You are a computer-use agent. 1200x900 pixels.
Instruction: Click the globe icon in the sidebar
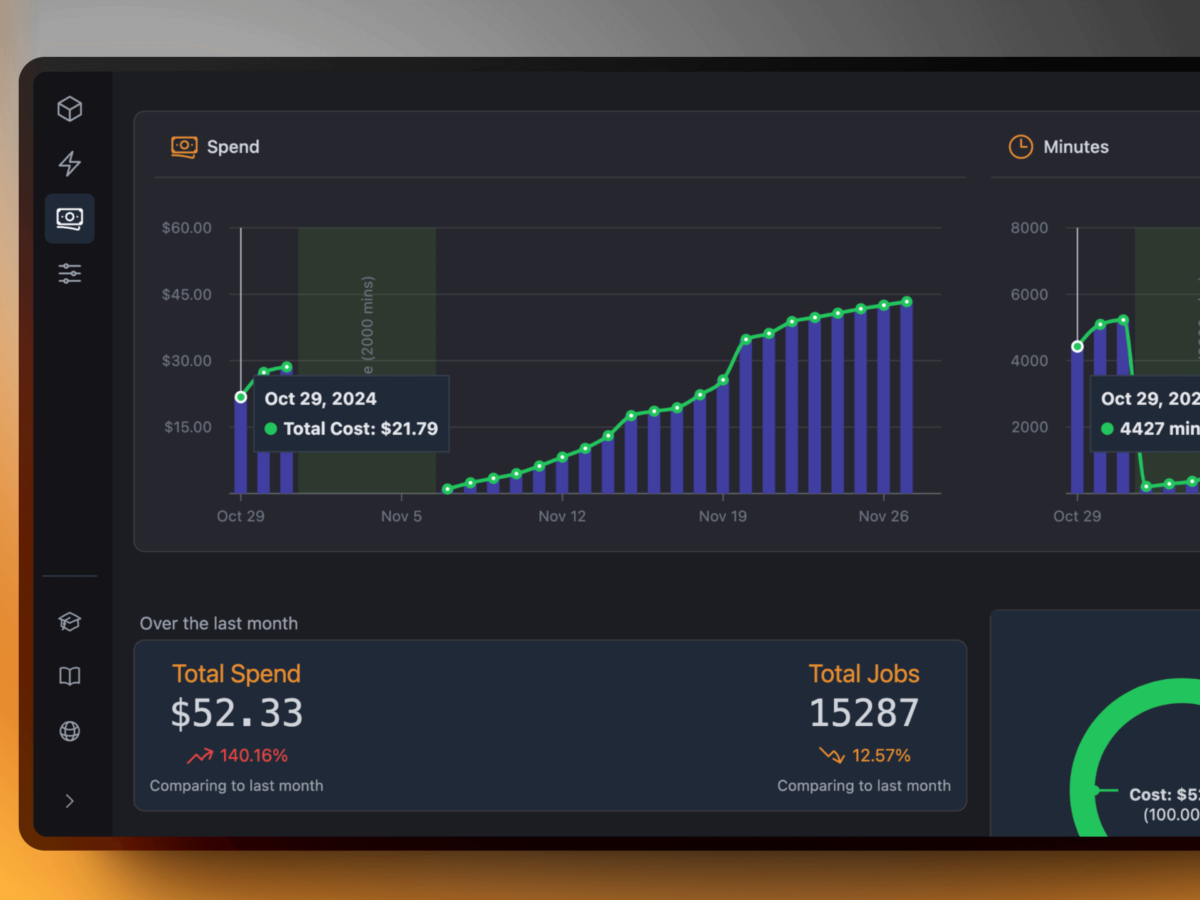tap(69, 731)
